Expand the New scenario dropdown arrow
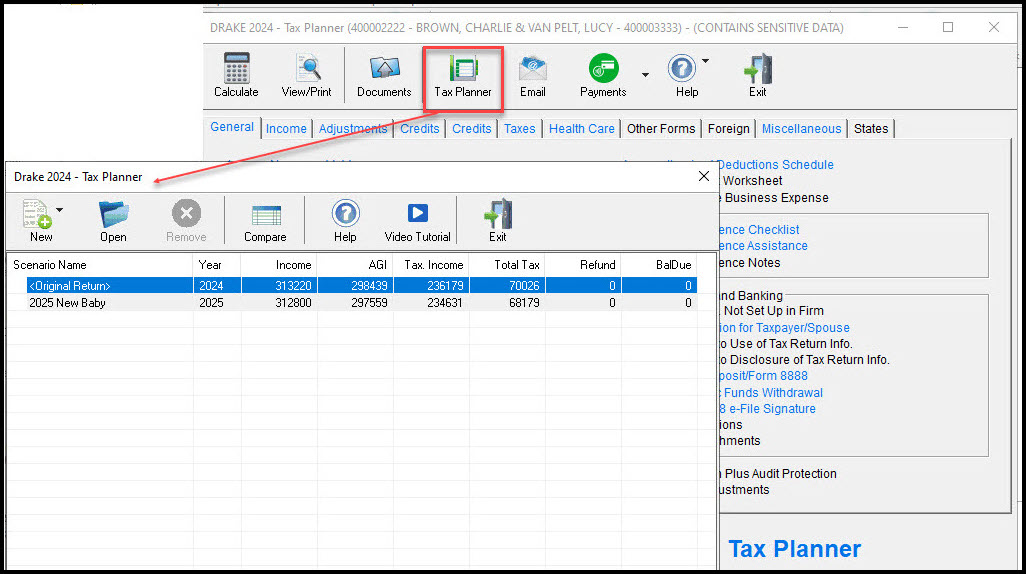The width and height of the screenshot is (1026, 574). click(x=60, y=209)
